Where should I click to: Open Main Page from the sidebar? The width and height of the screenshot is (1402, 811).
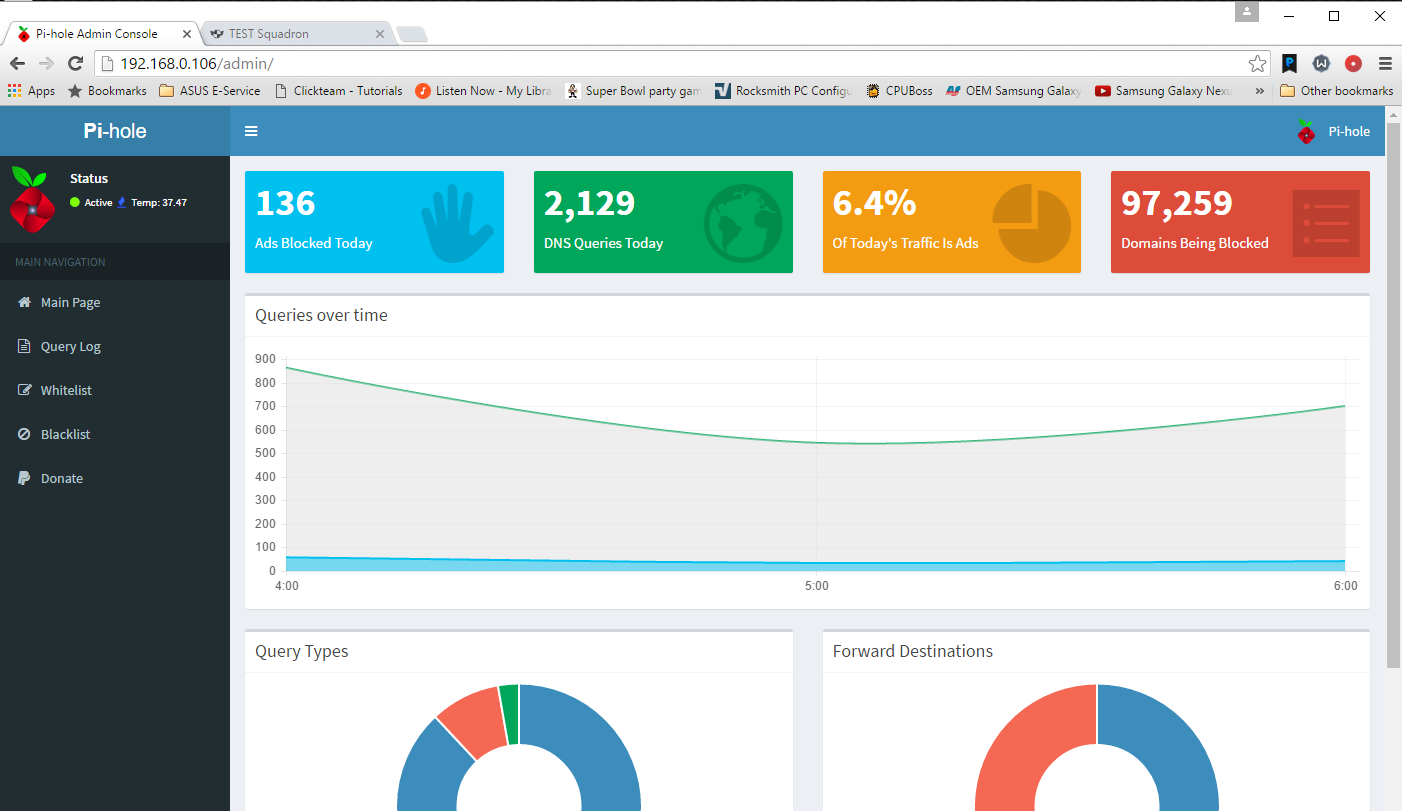[70, 302]
